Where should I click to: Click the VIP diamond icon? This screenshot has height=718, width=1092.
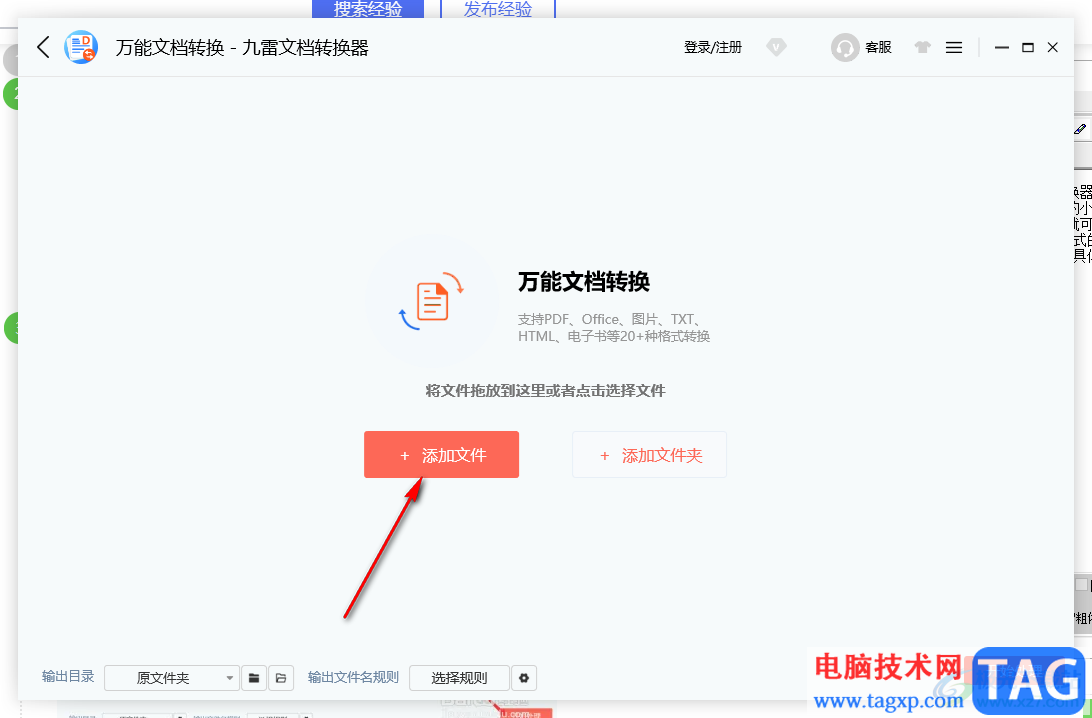click(776, 47)
